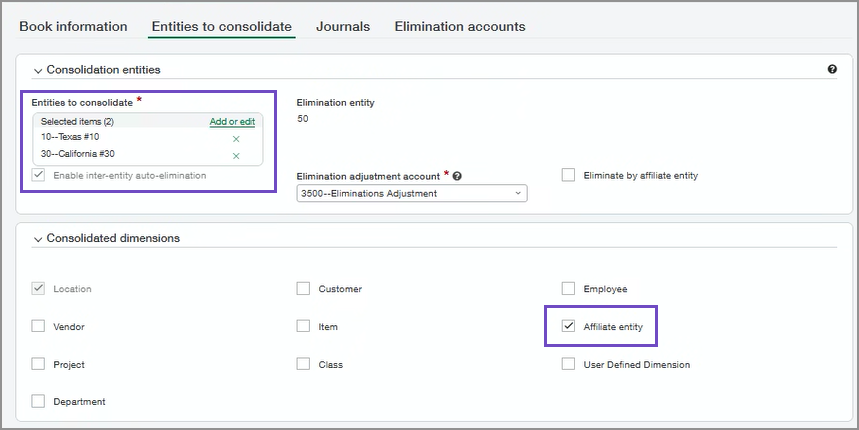This screenshot has width=859, height=430.
Task: Enable the Vendor dimension checkbox
Action: [x=38, y=326]
